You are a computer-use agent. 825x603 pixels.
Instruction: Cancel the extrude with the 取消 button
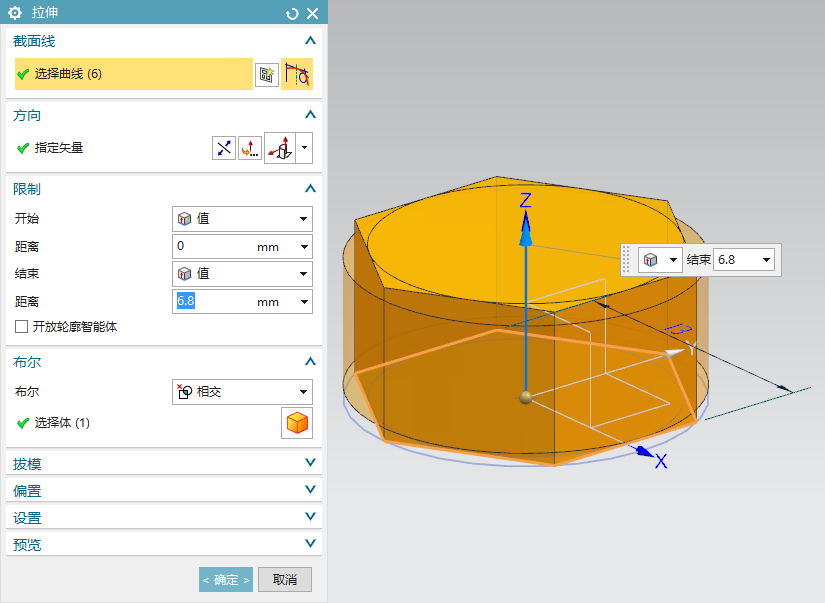pos(285,579)
